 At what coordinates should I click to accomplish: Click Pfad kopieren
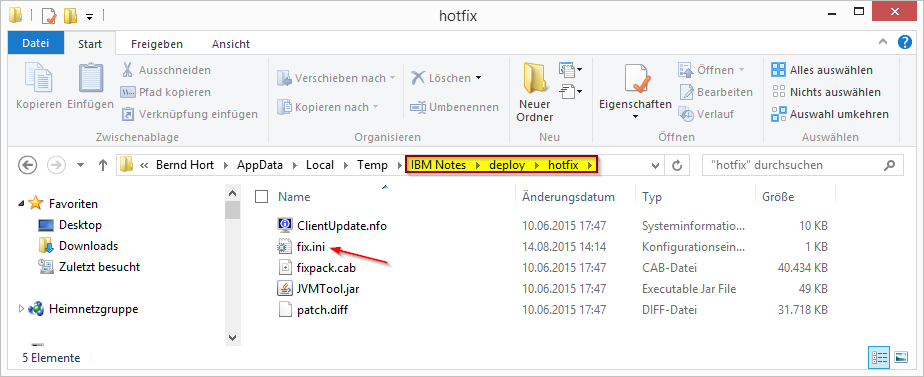click(x=166, y=92)
